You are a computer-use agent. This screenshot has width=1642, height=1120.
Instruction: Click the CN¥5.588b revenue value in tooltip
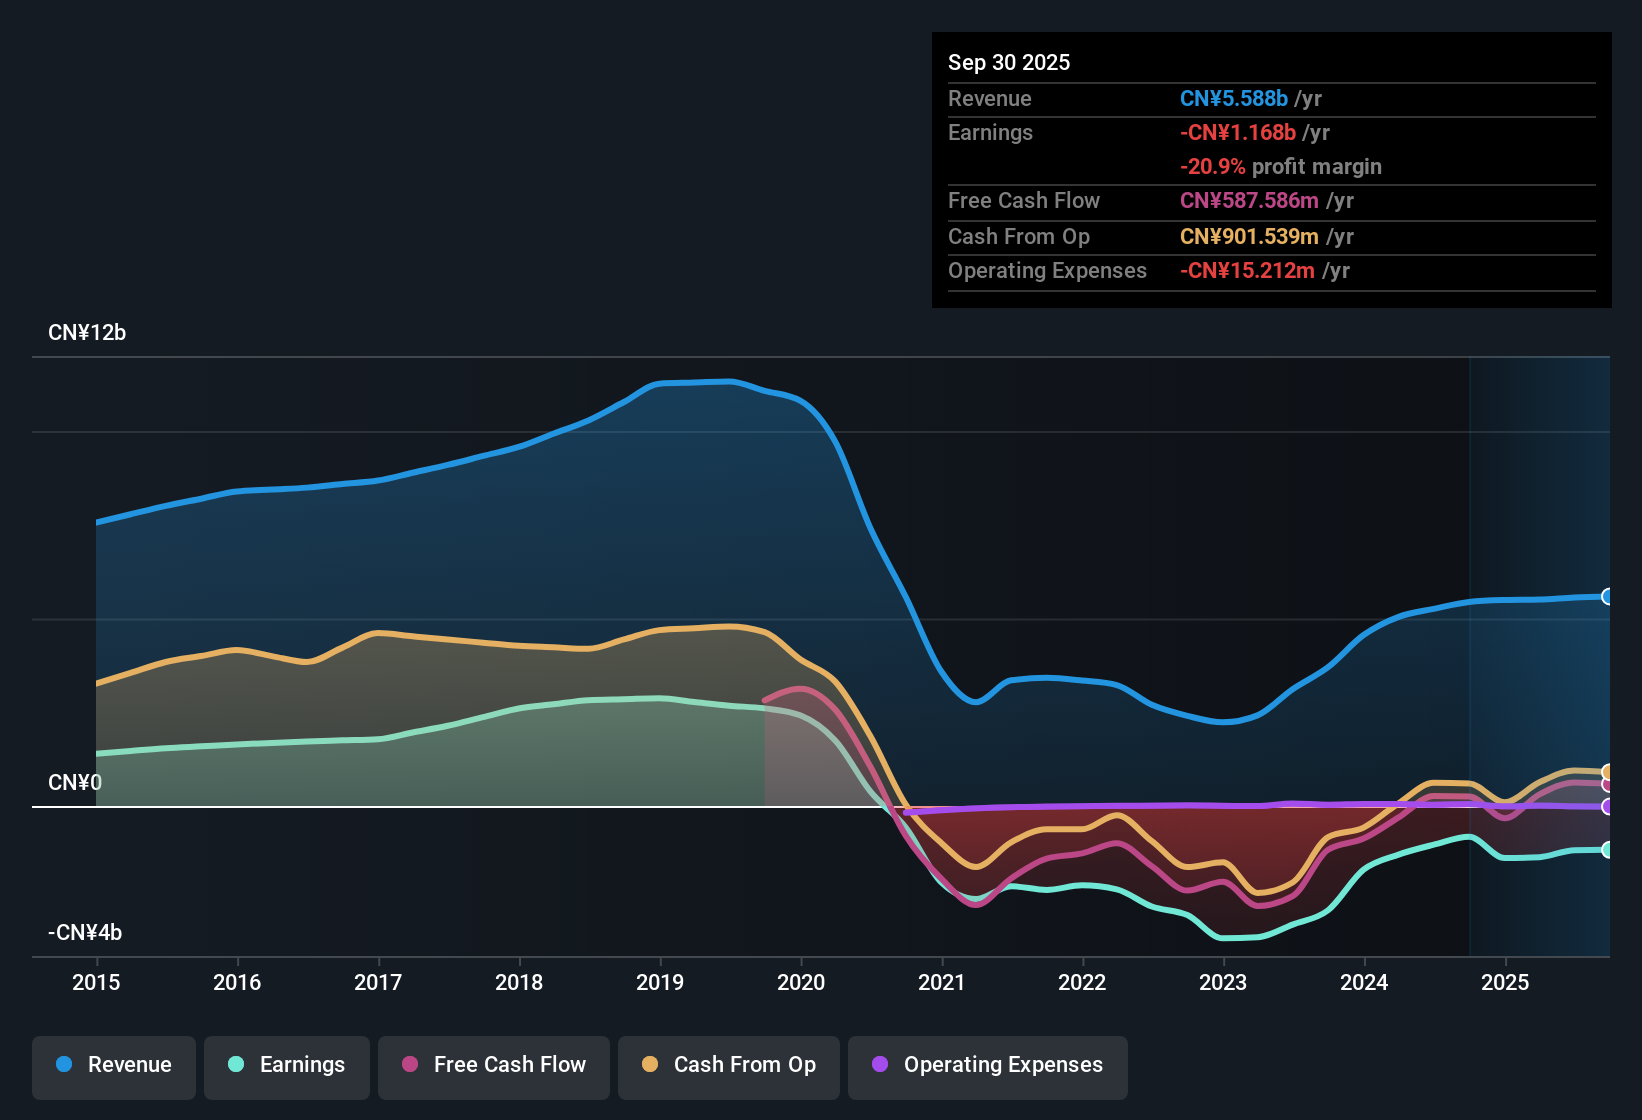tap(1233, 98)
